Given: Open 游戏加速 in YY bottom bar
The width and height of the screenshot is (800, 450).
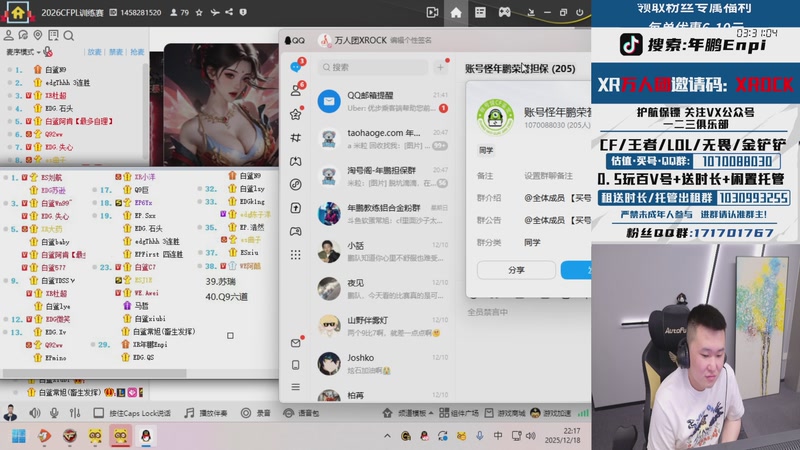Looking at the screenshot, I should click(x=551, y=413).
